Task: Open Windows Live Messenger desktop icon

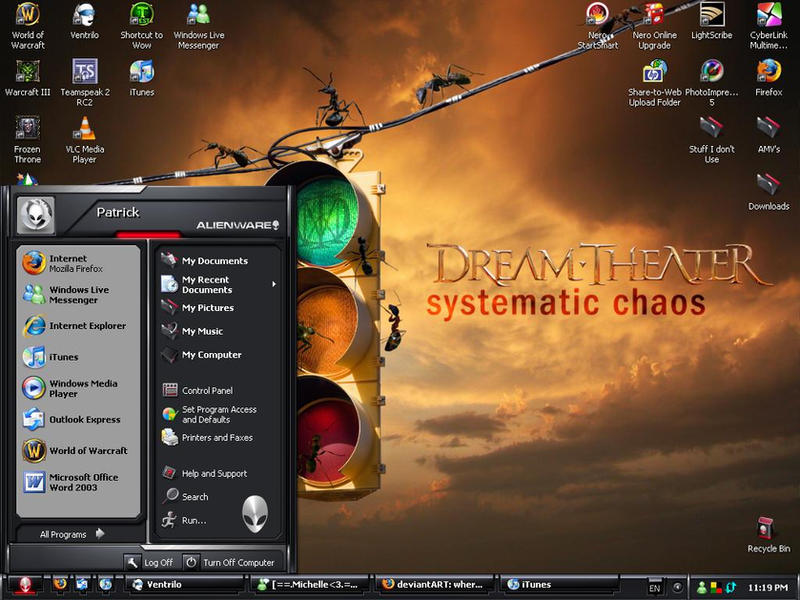Action: (198, 26)
